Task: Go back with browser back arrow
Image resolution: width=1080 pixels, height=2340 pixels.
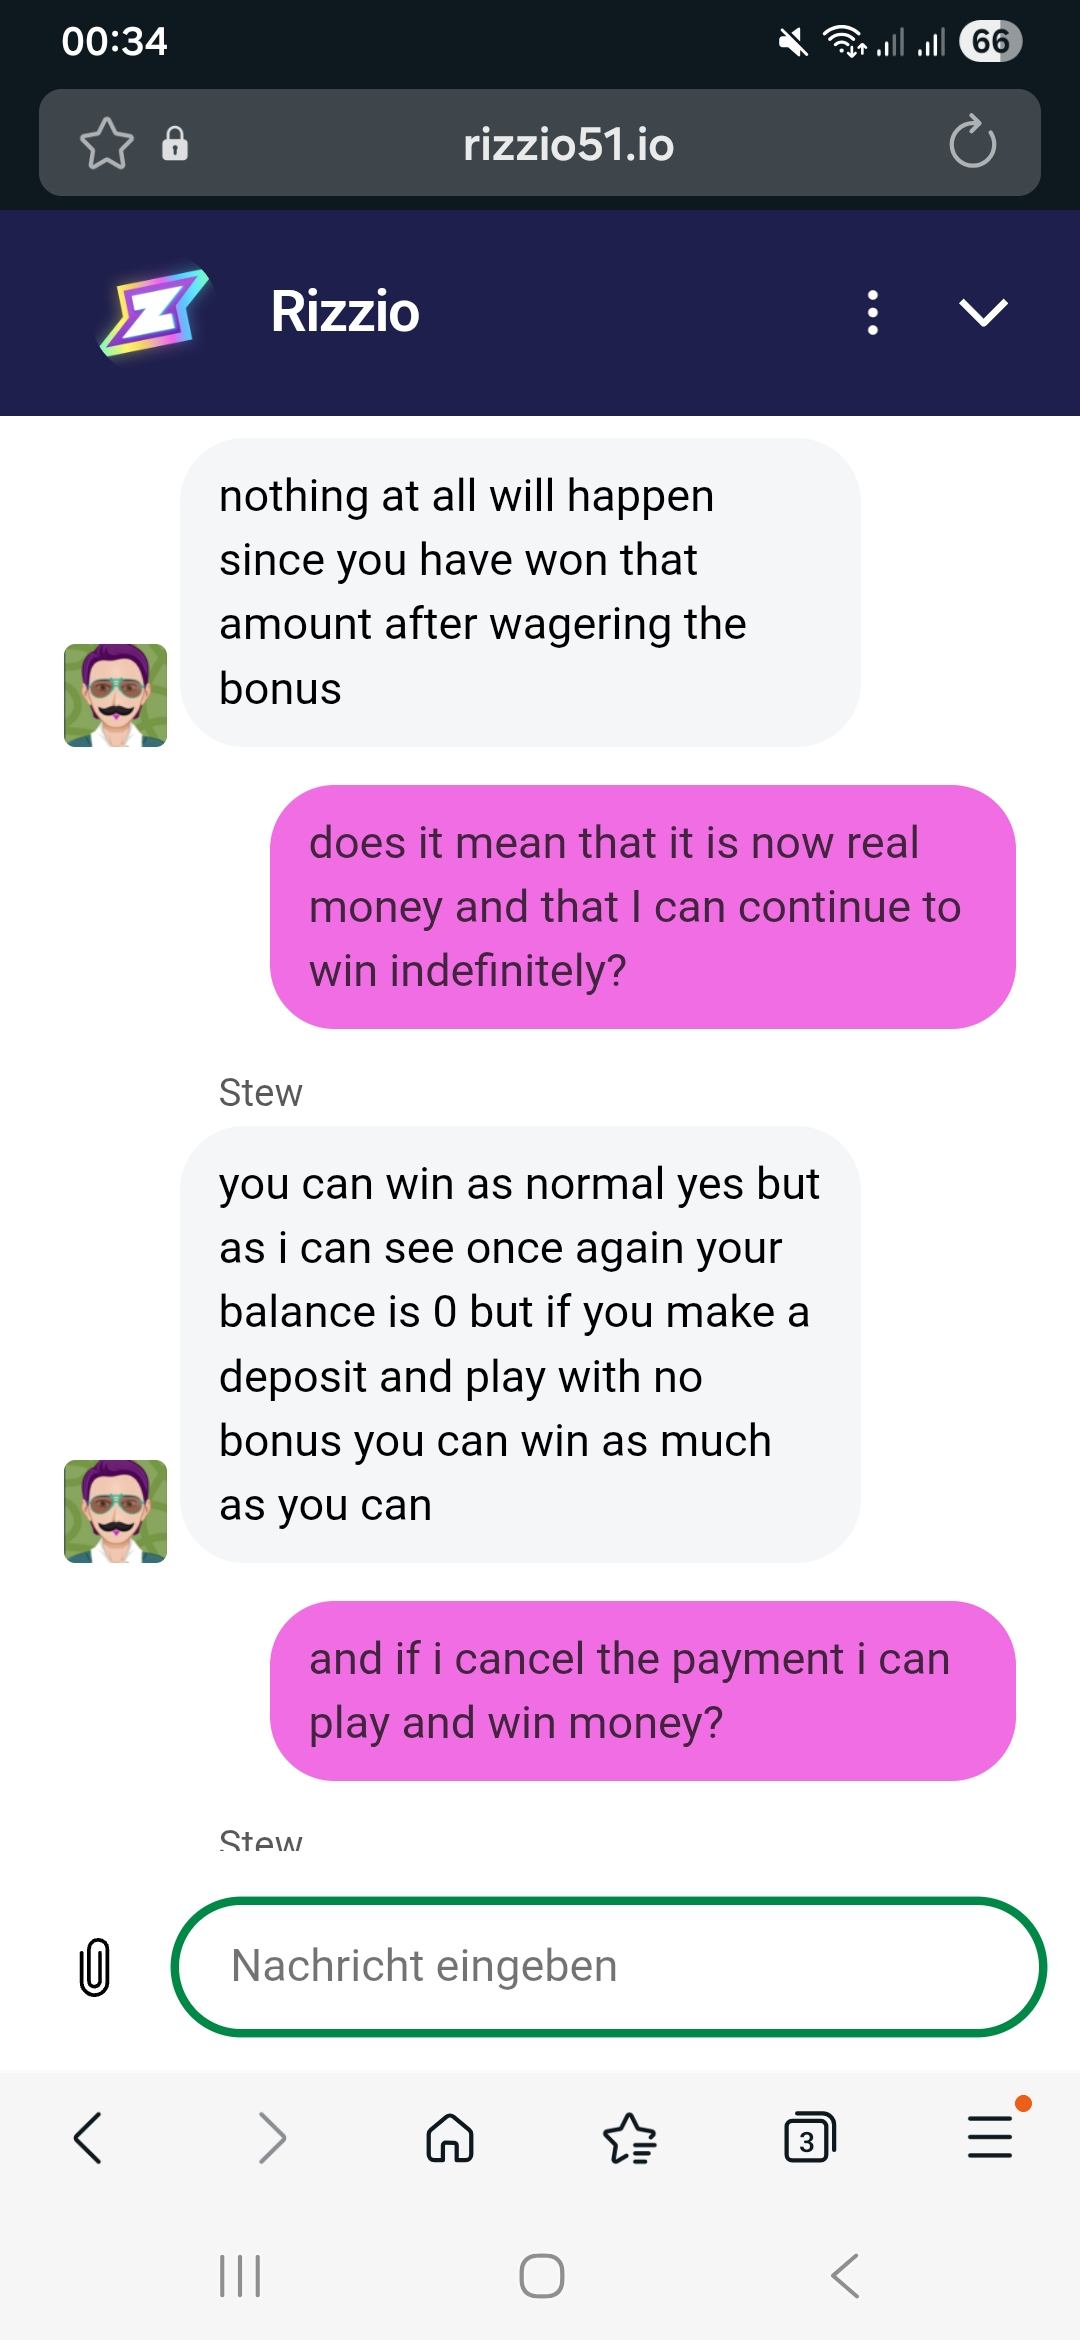Action: click(x=88, y=2139)
